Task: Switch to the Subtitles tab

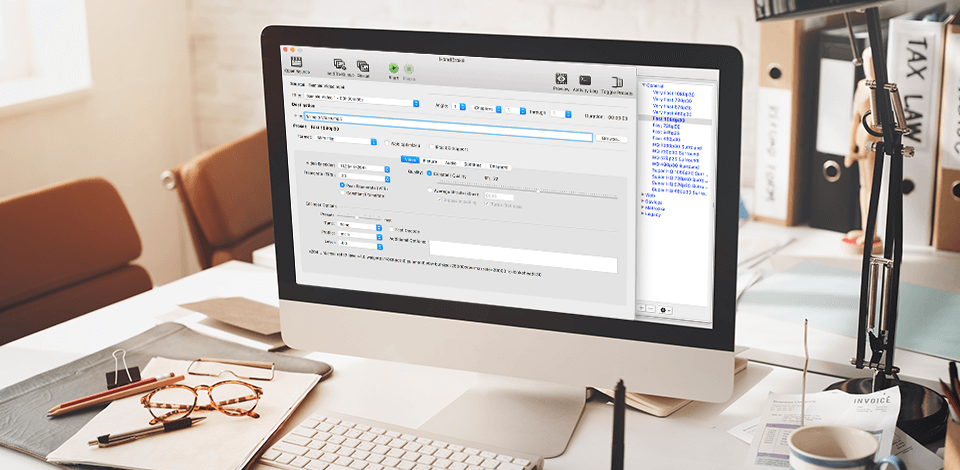Action: [473, 165]
